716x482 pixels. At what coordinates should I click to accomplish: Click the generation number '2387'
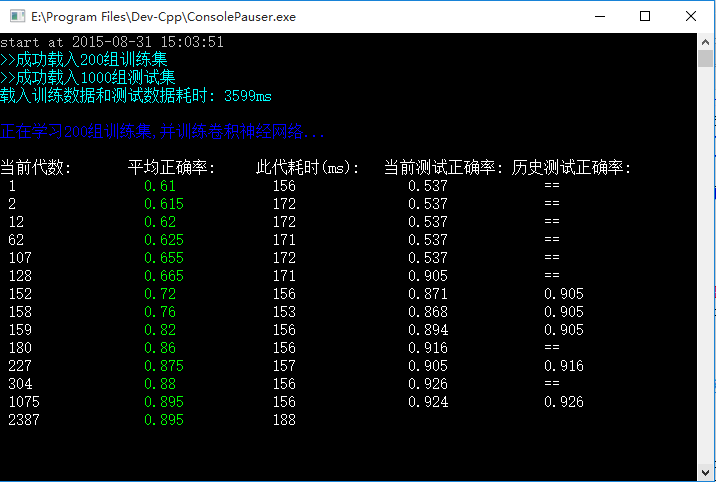[x=24, y=420]
